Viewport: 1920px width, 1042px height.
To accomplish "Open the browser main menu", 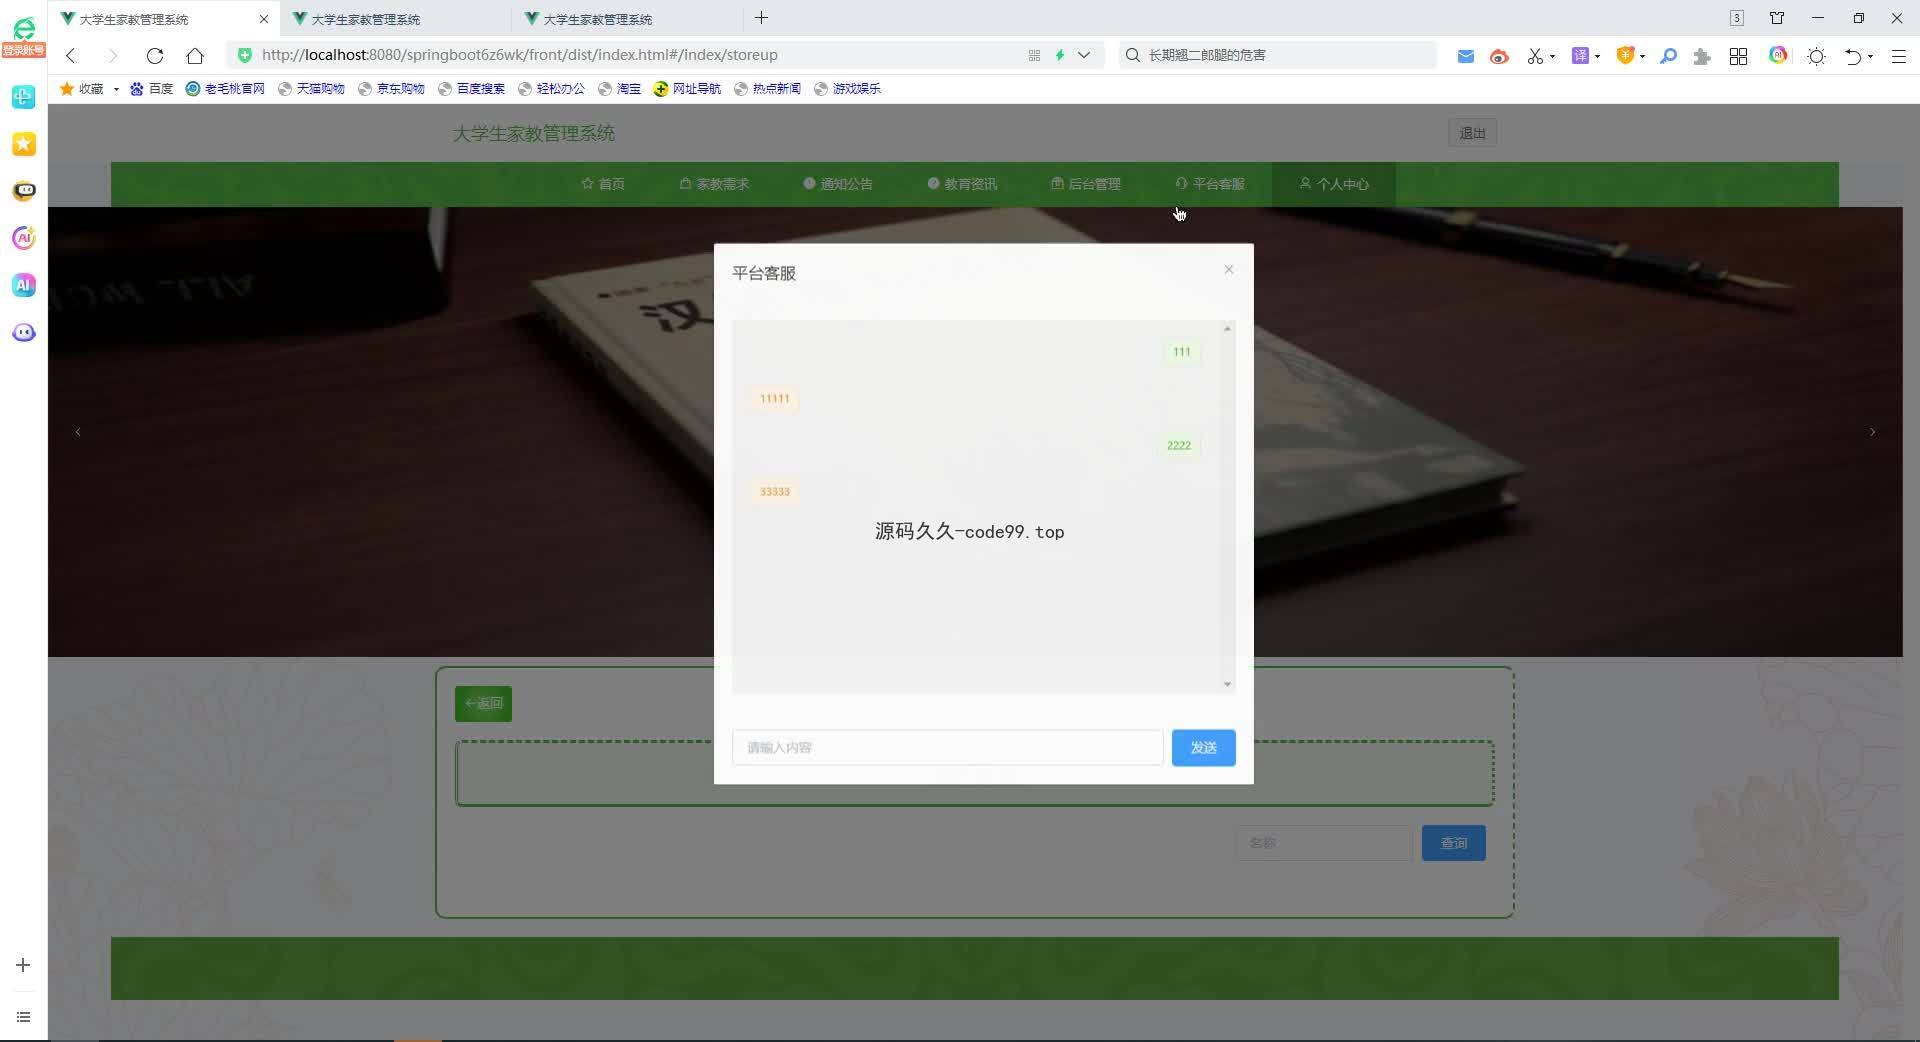I will pos(1898,56).
